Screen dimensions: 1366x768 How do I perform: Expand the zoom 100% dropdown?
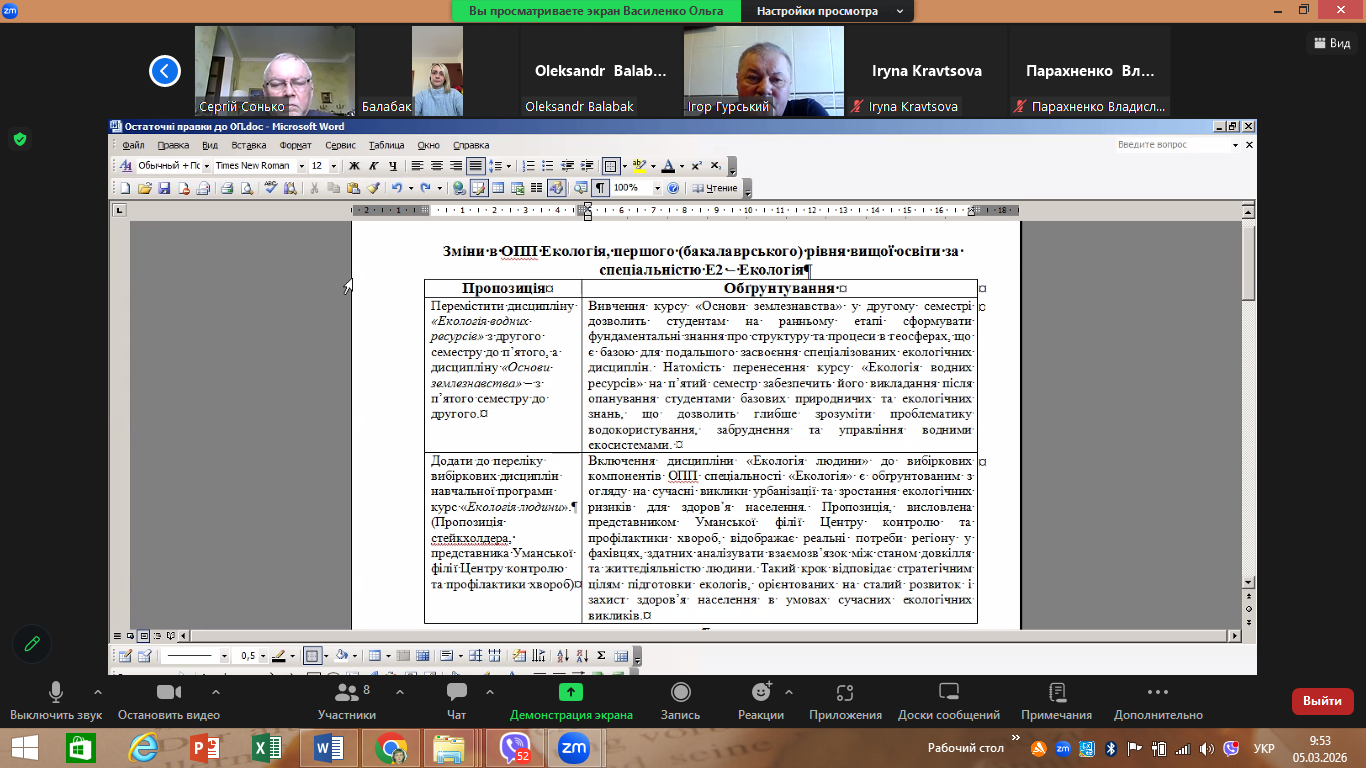tap(657, 188)
